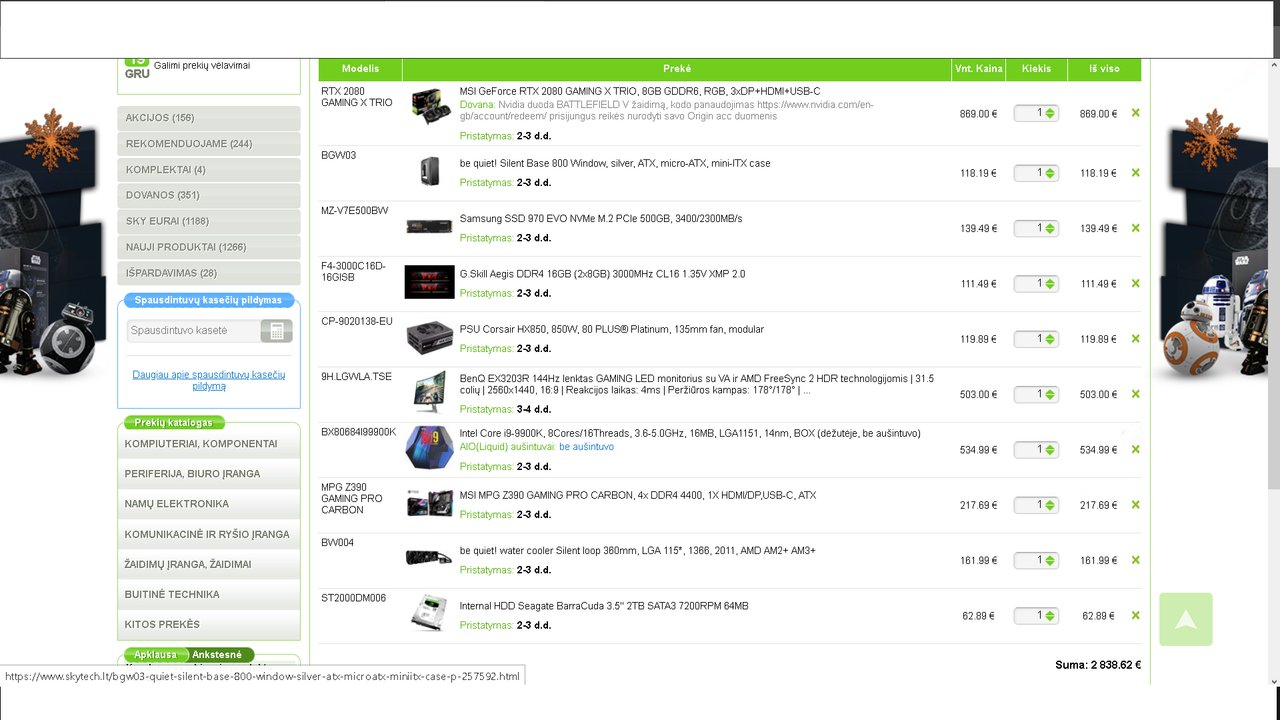
Task: Remove G.Skill Aegis DDR4 memory from cart
Action: pyautogui.click(x=1135, y=283)
